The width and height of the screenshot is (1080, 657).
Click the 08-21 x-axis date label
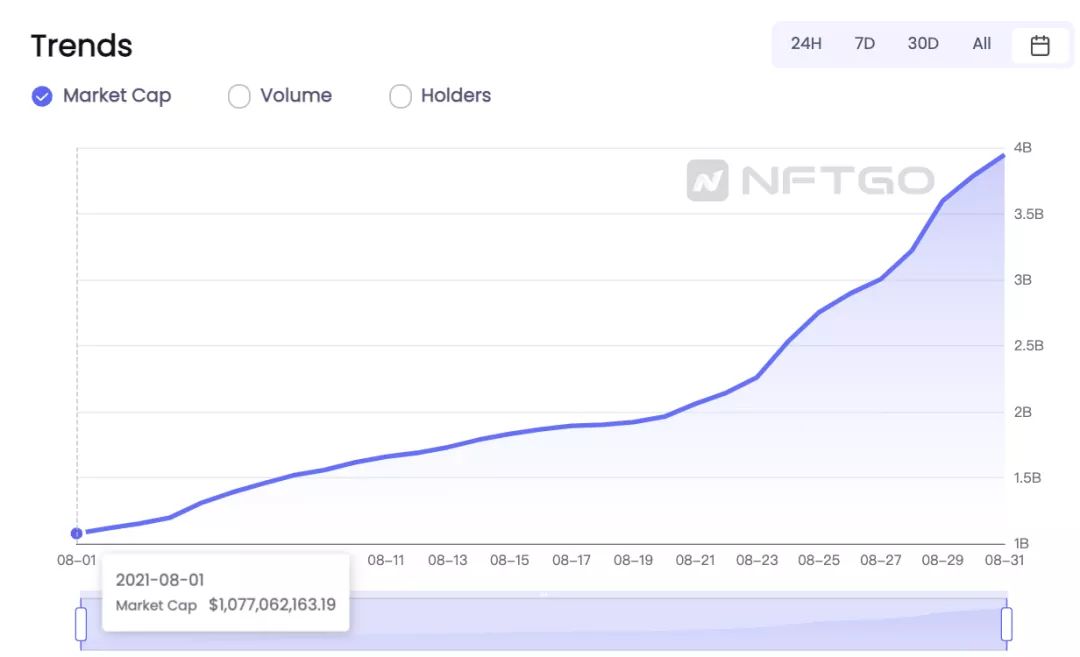(x=695, y=561)
